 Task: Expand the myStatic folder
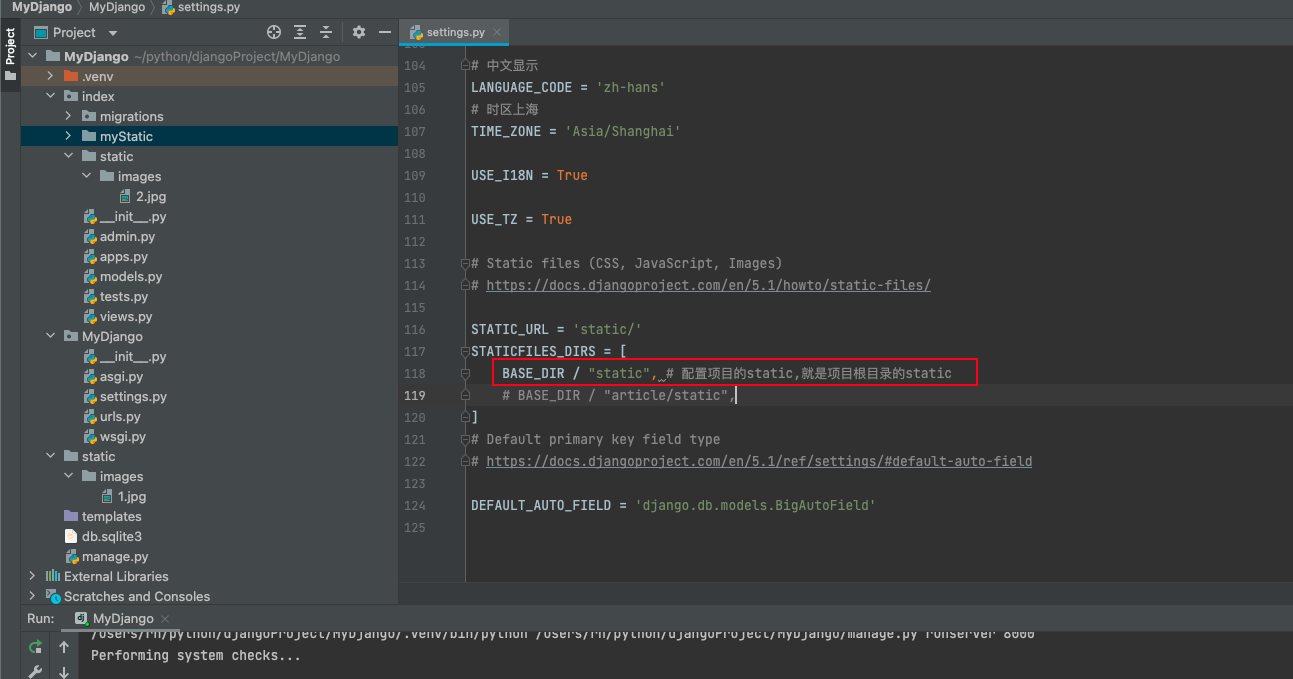pos(69,136)
